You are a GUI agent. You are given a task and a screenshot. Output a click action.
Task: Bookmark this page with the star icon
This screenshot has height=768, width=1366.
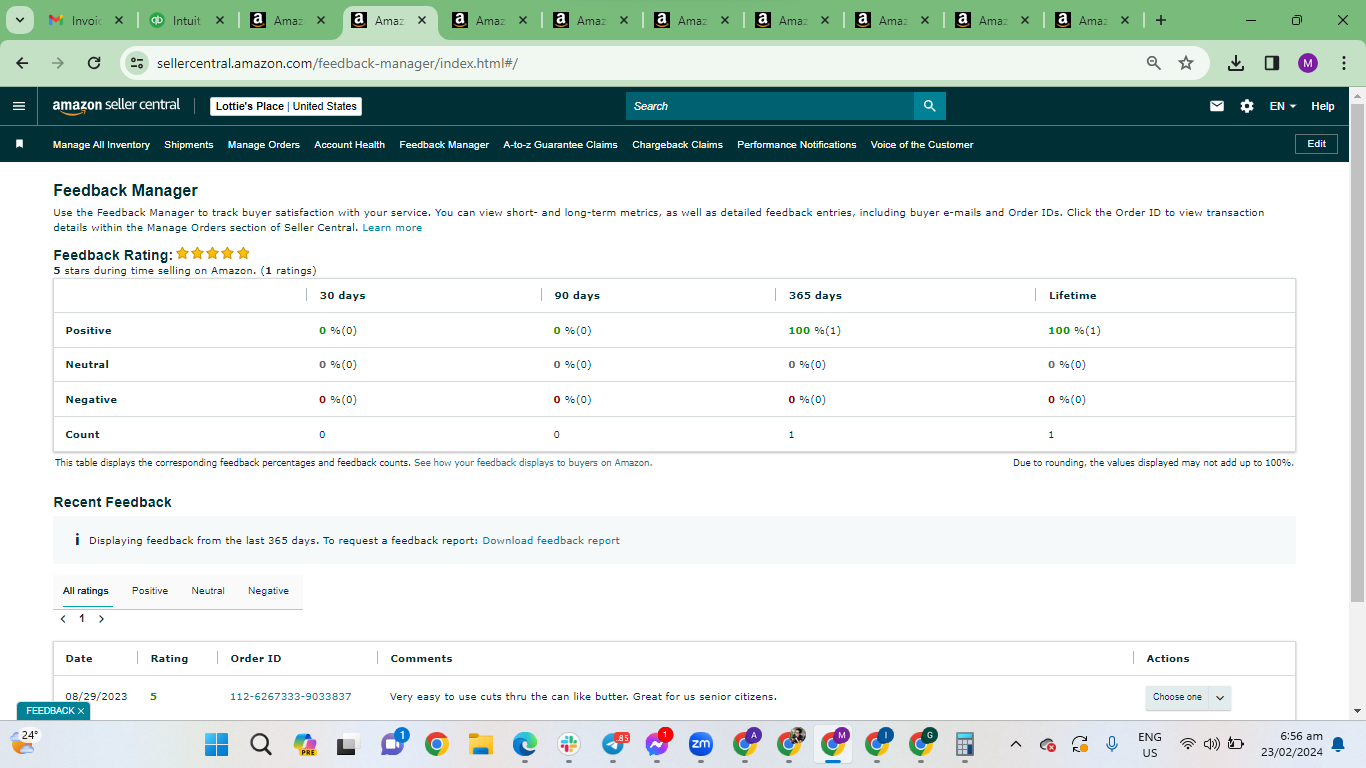pos(1186,63)
